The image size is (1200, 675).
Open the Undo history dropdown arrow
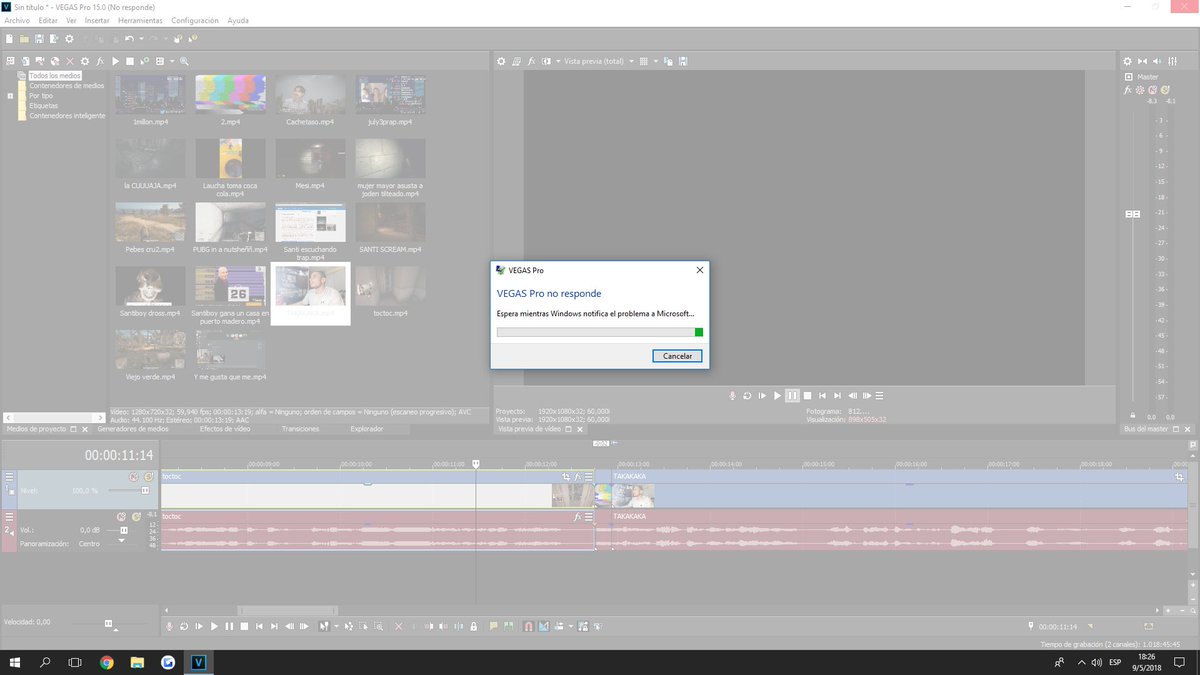click(141, 39)
